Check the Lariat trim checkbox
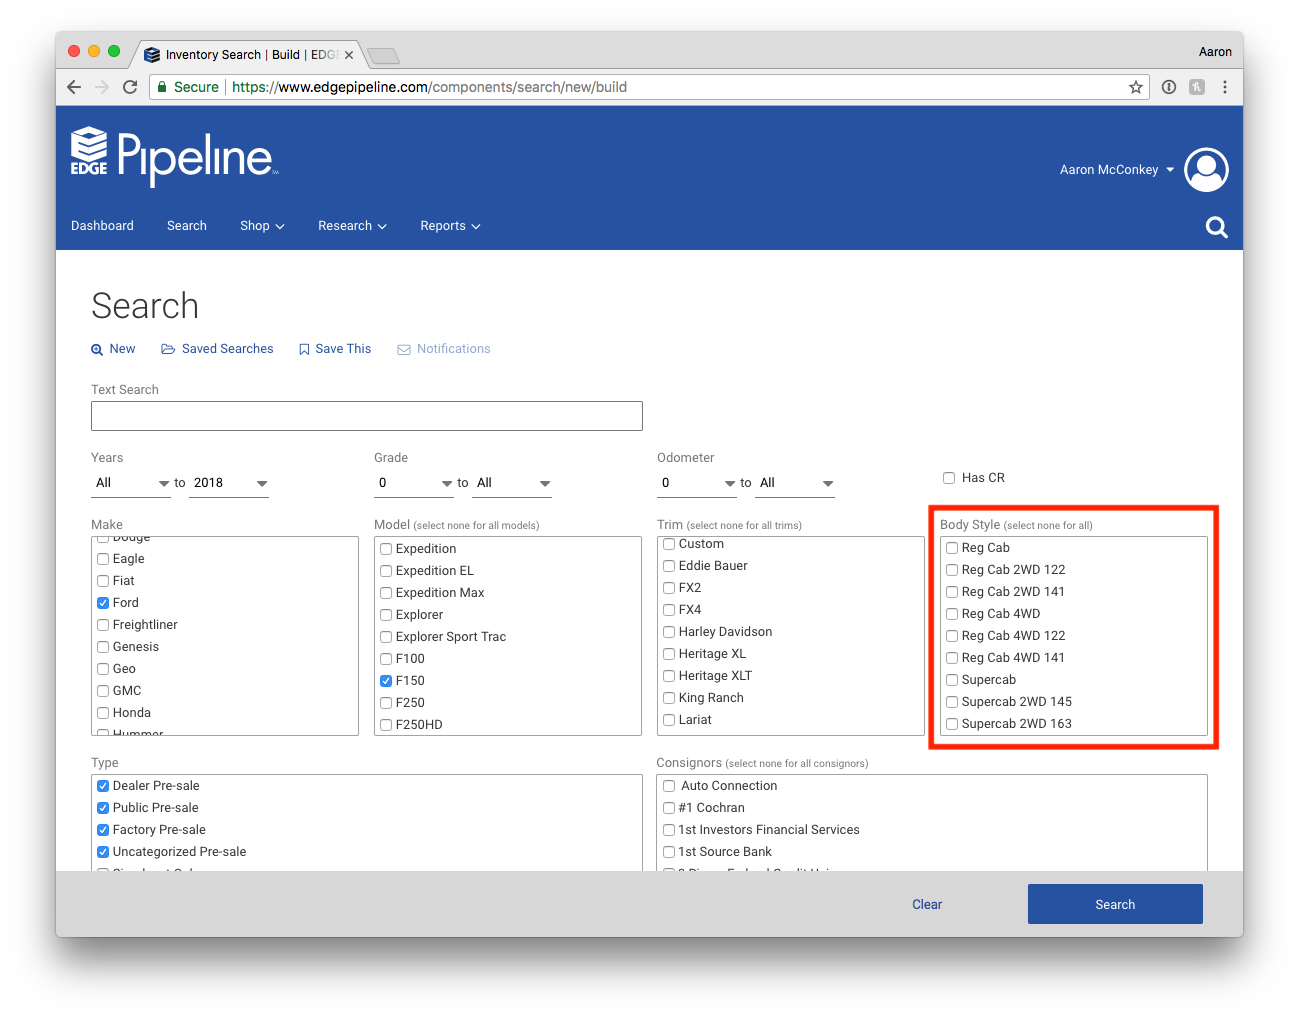 [x=669, y=720]
